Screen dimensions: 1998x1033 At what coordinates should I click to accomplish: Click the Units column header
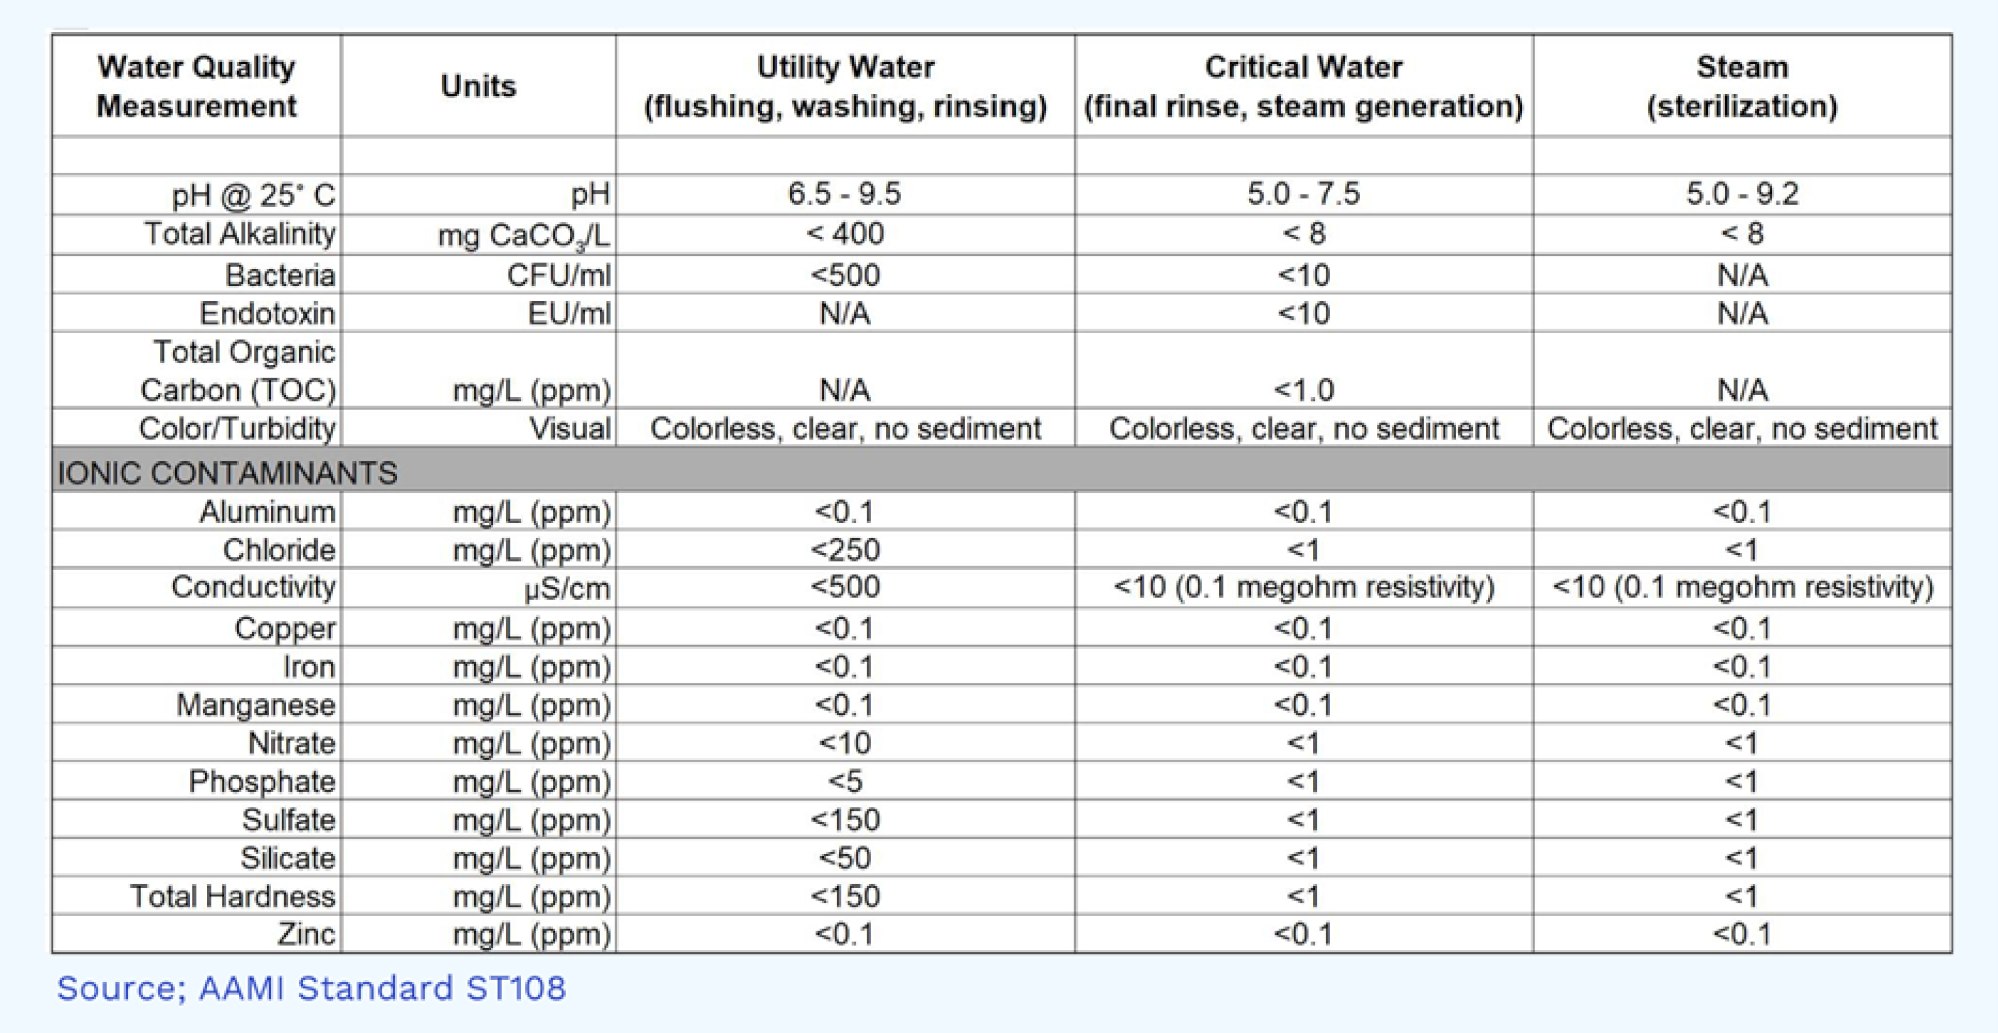point(478,86)
